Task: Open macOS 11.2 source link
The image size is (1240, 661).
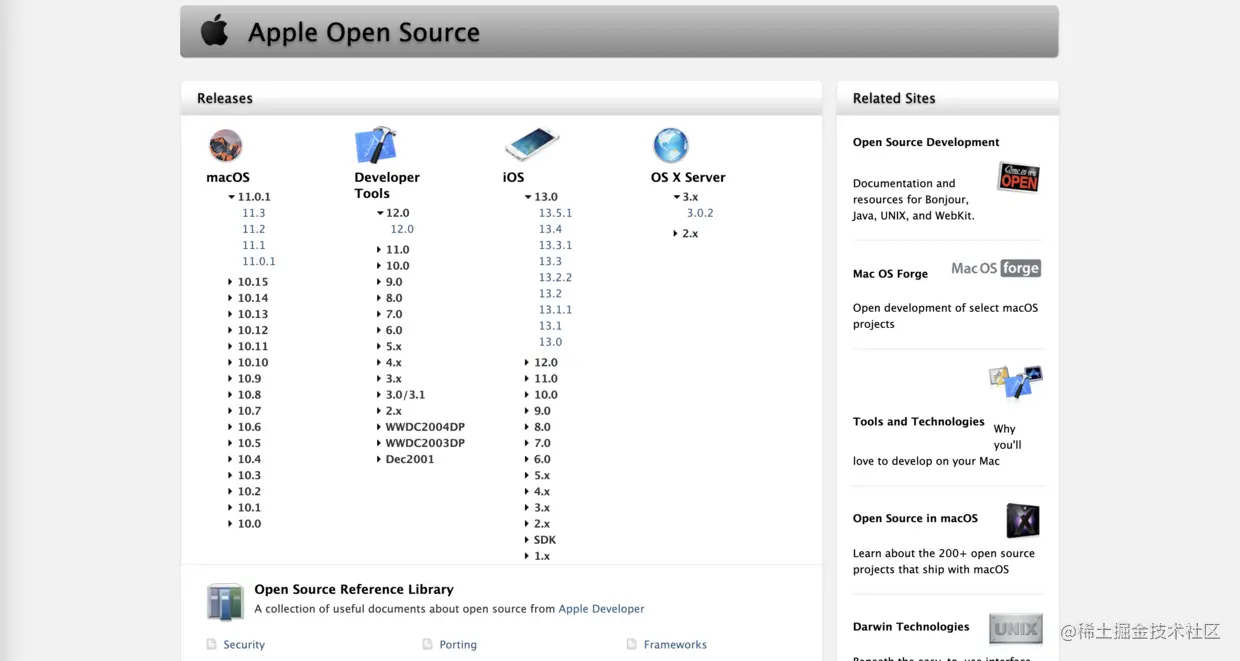Action: click(x=254, y=229)
